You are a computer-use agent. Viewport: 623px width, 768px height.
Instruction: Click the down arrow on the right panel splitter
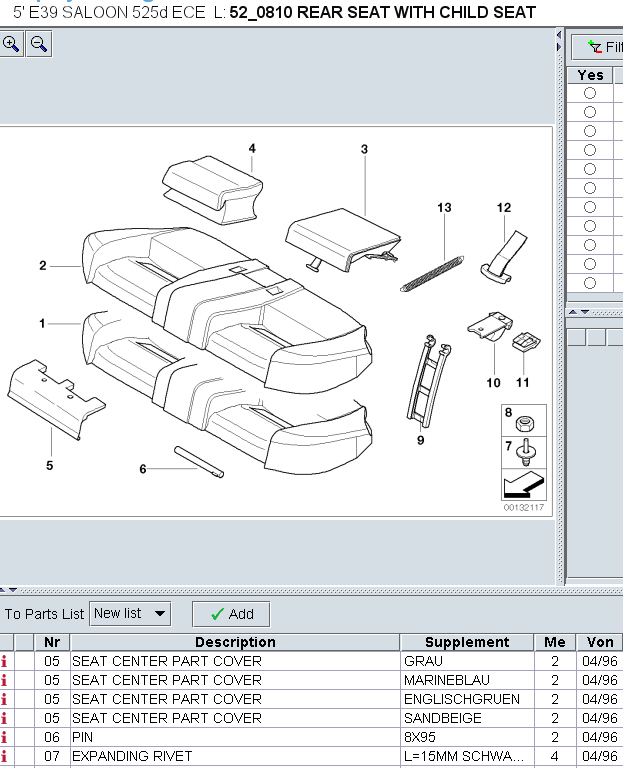585,312
